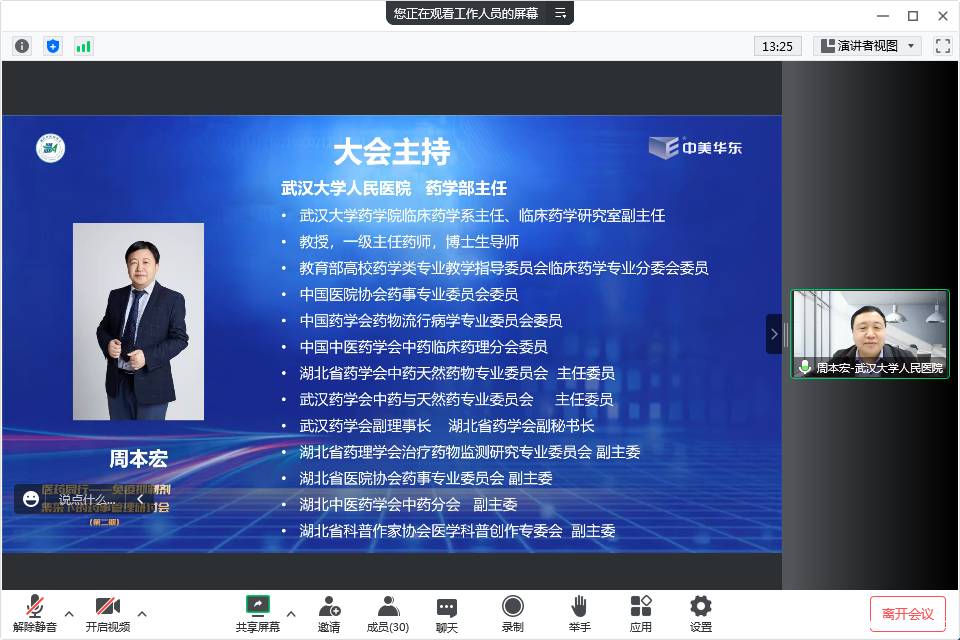The image size is (960, 640).
Task: Open the Invite (邀请) panel
Action: click(329, 612)
